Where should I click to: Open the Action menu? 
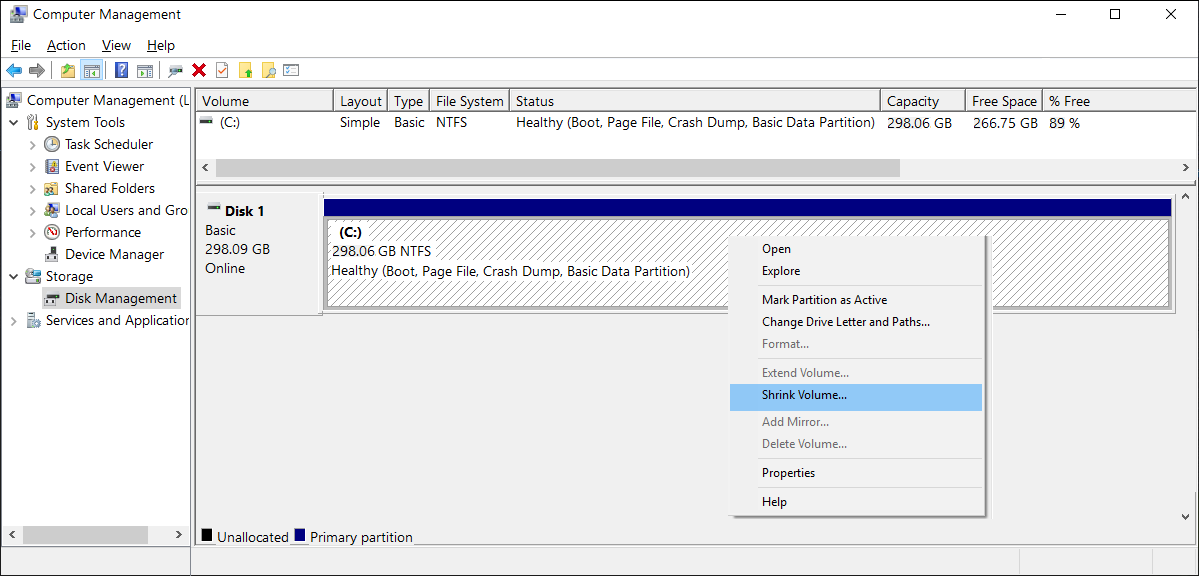click(66, 45)
